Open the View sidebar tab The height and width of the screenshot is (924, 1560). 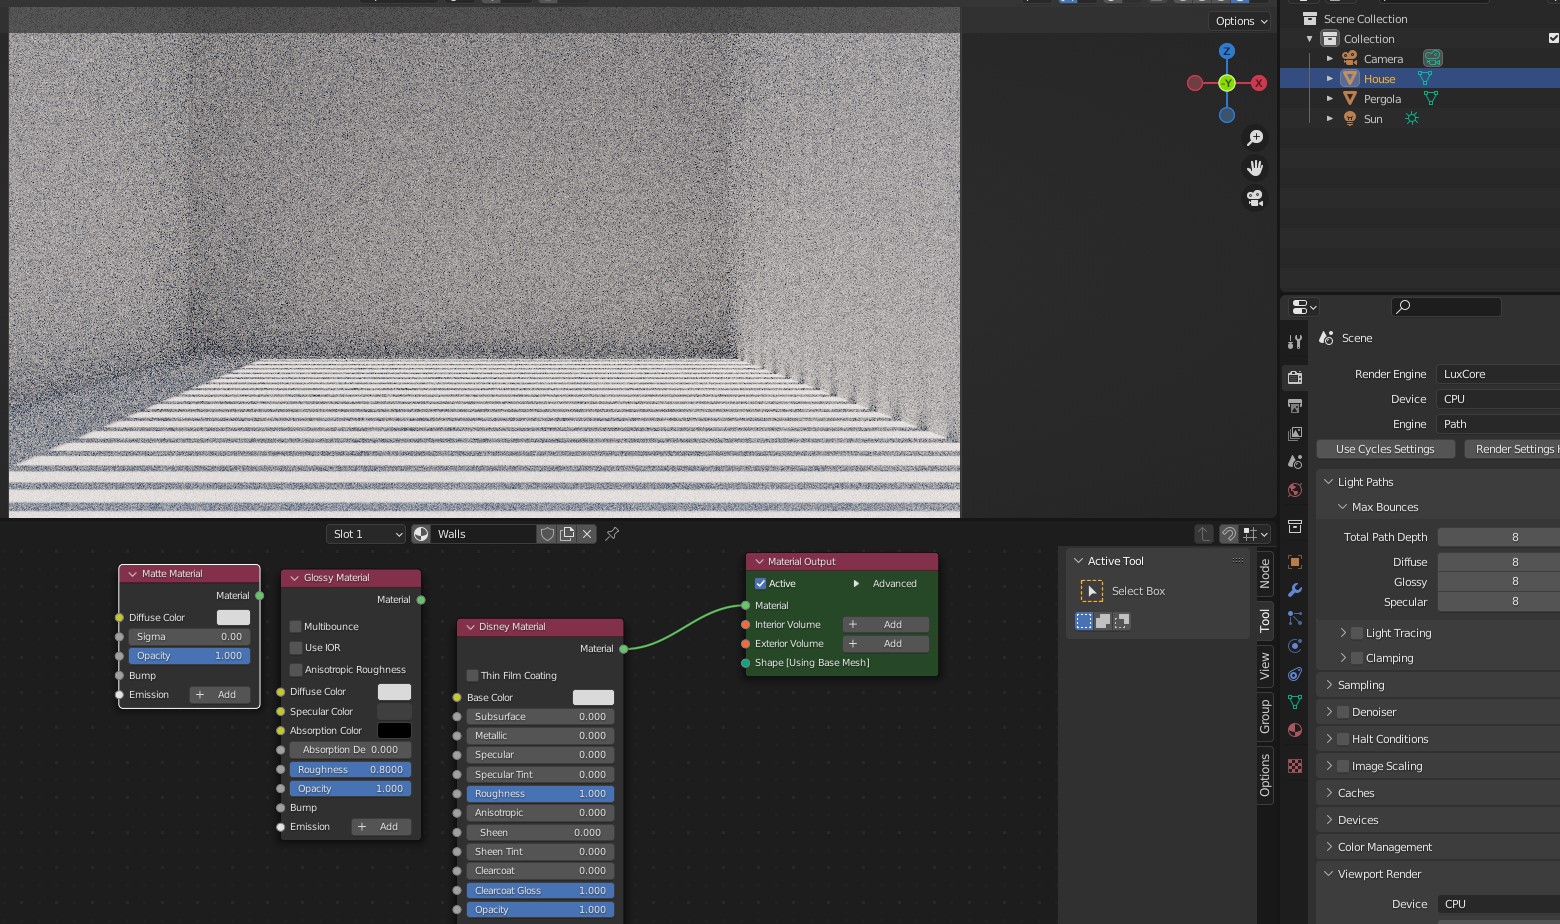click(1265, 666)
